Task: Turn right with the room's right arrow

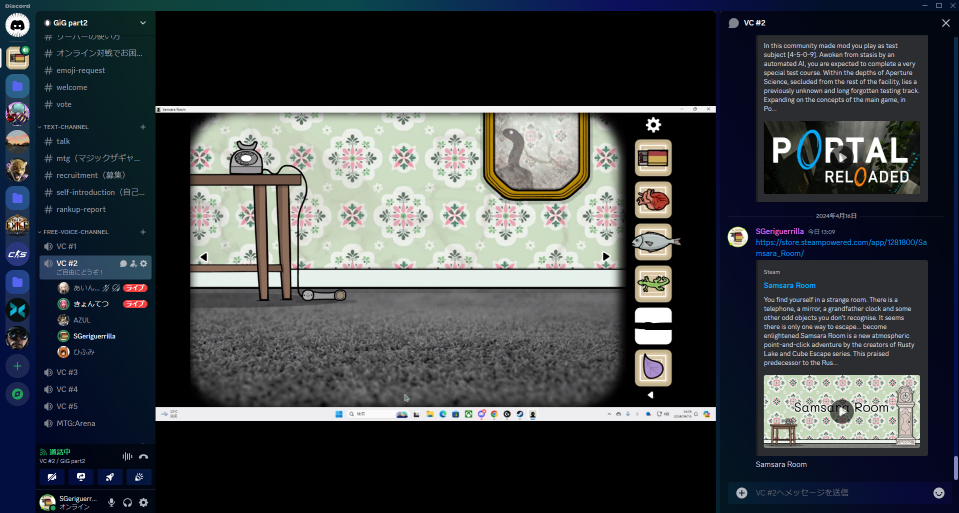Action: pyautogui.click(x=605, y=257)
